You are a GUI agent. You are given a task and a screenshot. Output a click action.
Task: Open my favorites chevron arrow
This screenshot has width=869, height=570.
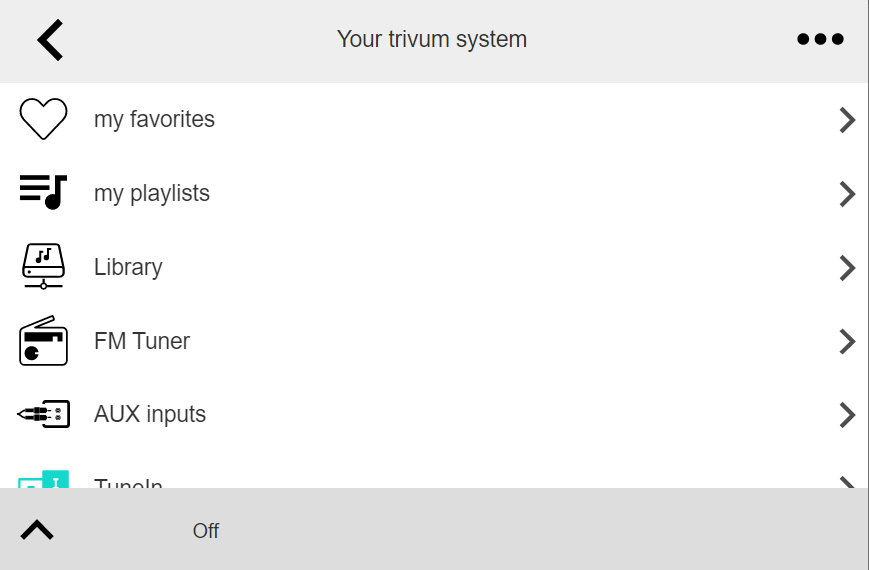click(847, 120)
